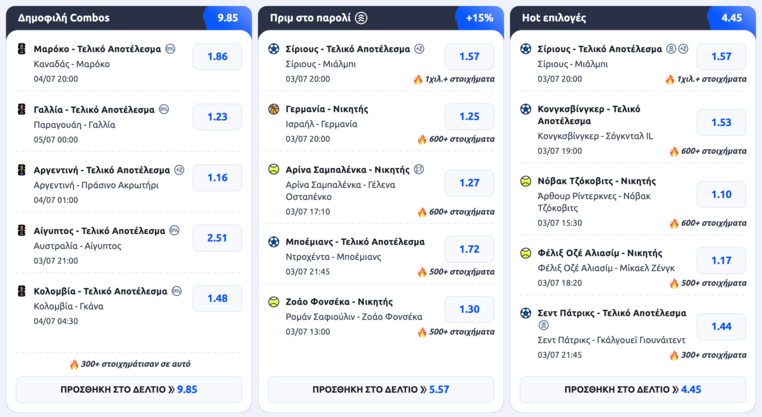Click tennis ball icon beside Νόβακ Τζόκοβιτς

(525, 181)
